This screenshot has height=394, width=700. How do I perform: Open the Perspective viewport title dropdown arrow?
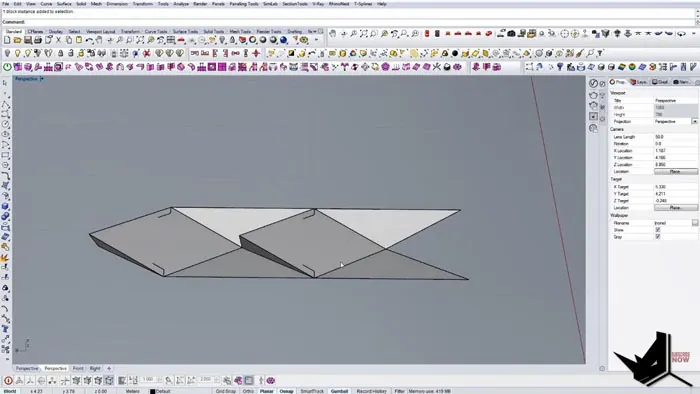click(x=42, y=79)
